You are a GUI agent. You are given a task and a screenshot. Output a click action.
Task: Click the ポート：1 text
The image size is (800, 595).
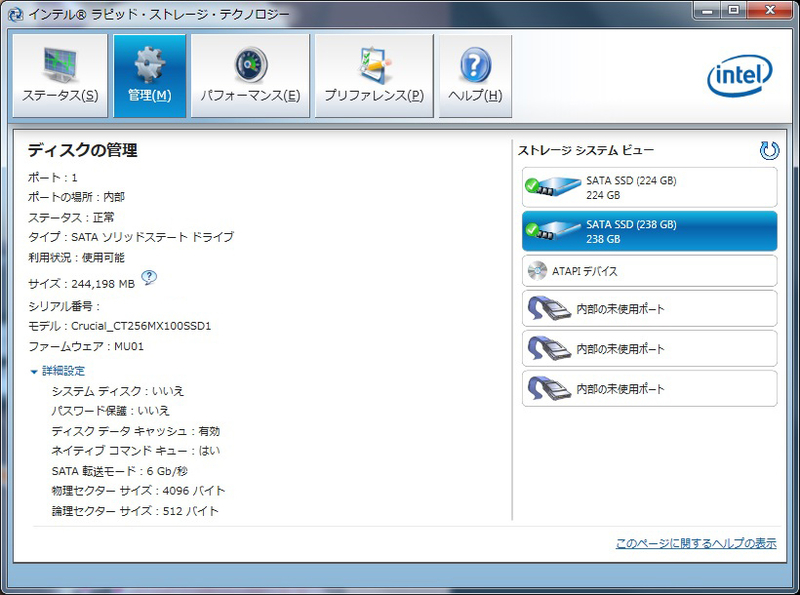(53, 178)
